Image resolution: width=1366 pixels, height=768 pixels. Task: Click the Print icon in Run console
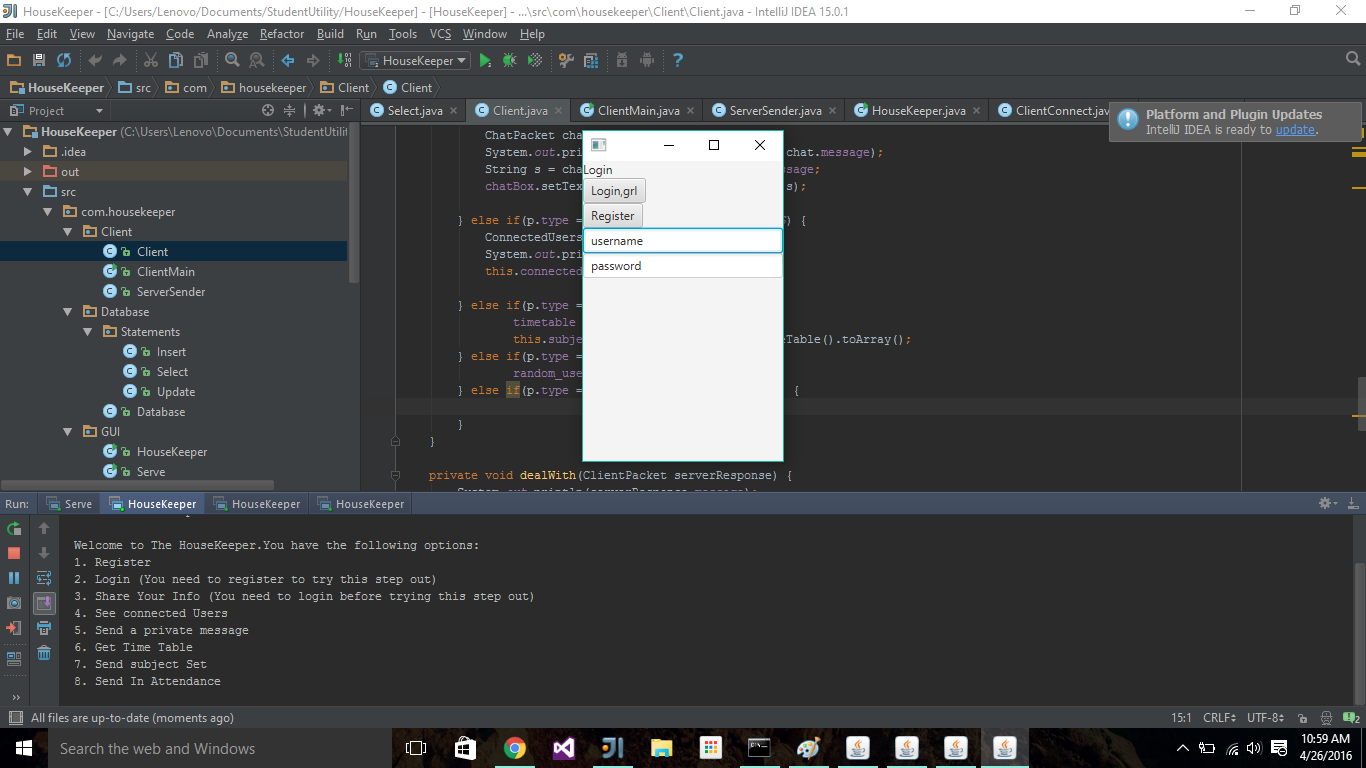[x=44, y=628]
